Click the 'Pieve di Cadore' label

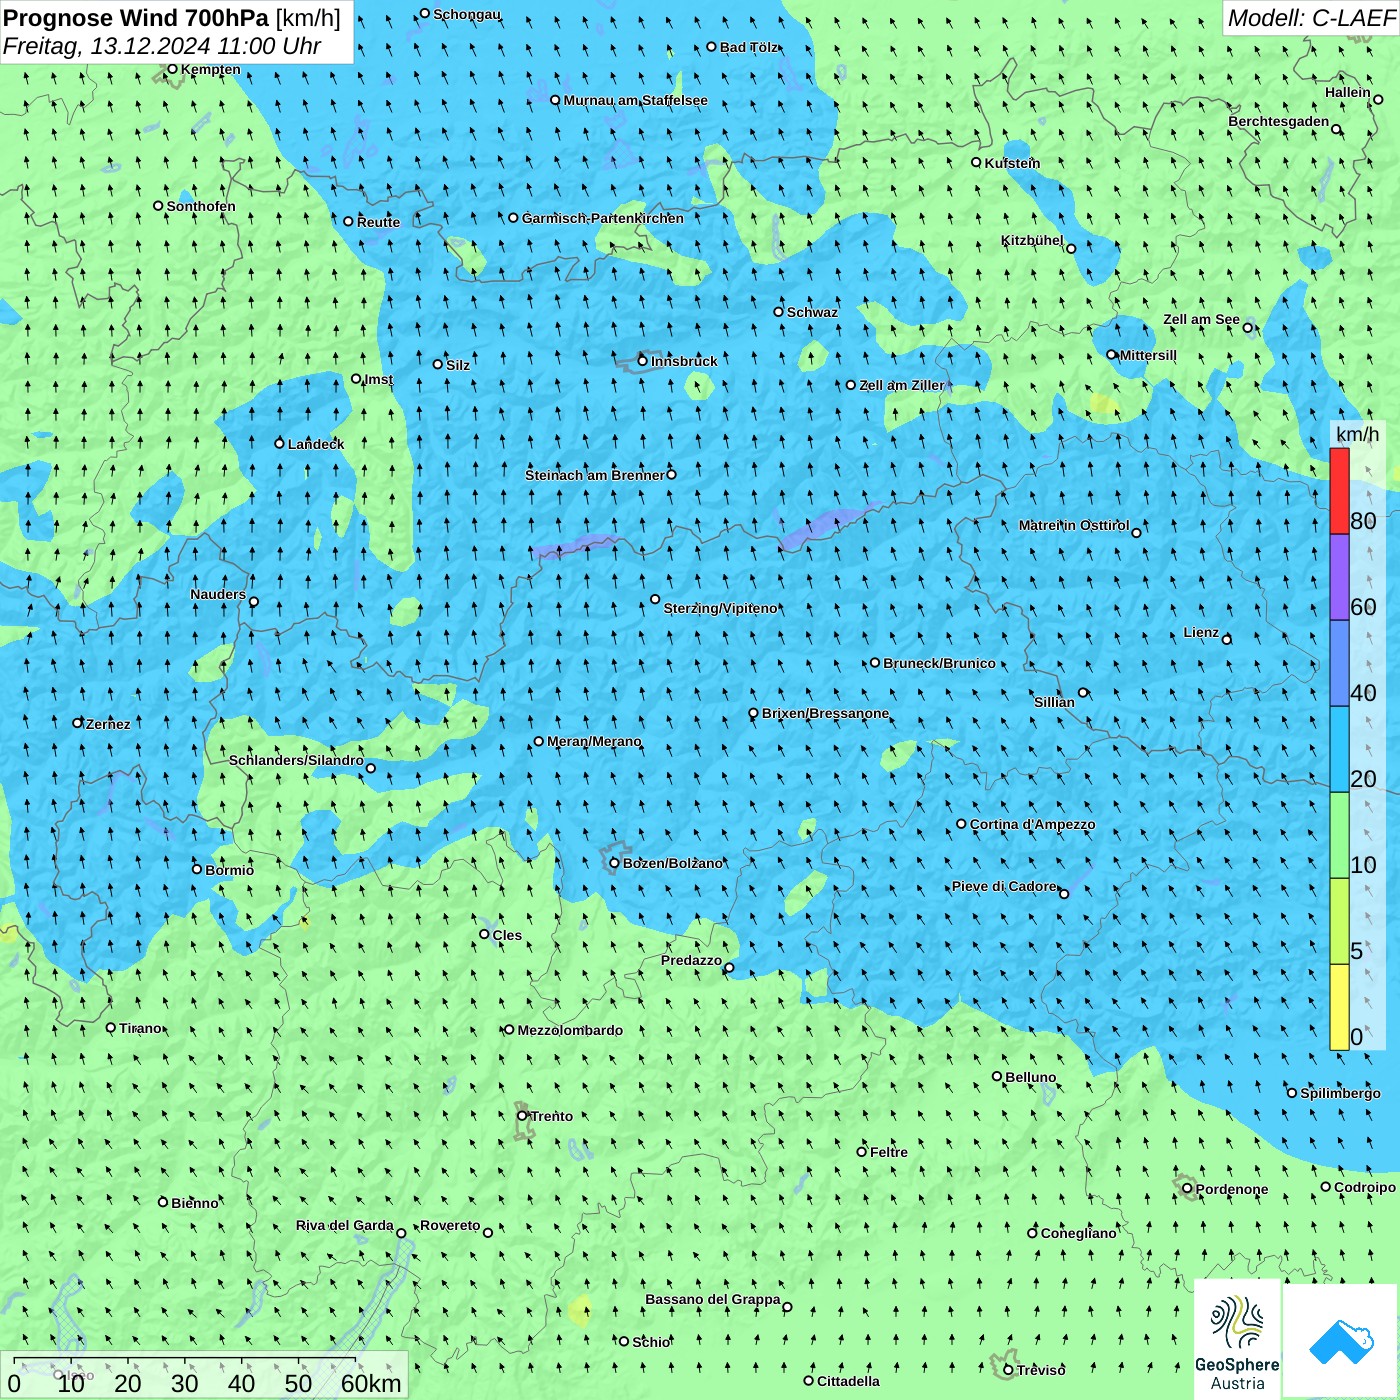pos(1005,886)
